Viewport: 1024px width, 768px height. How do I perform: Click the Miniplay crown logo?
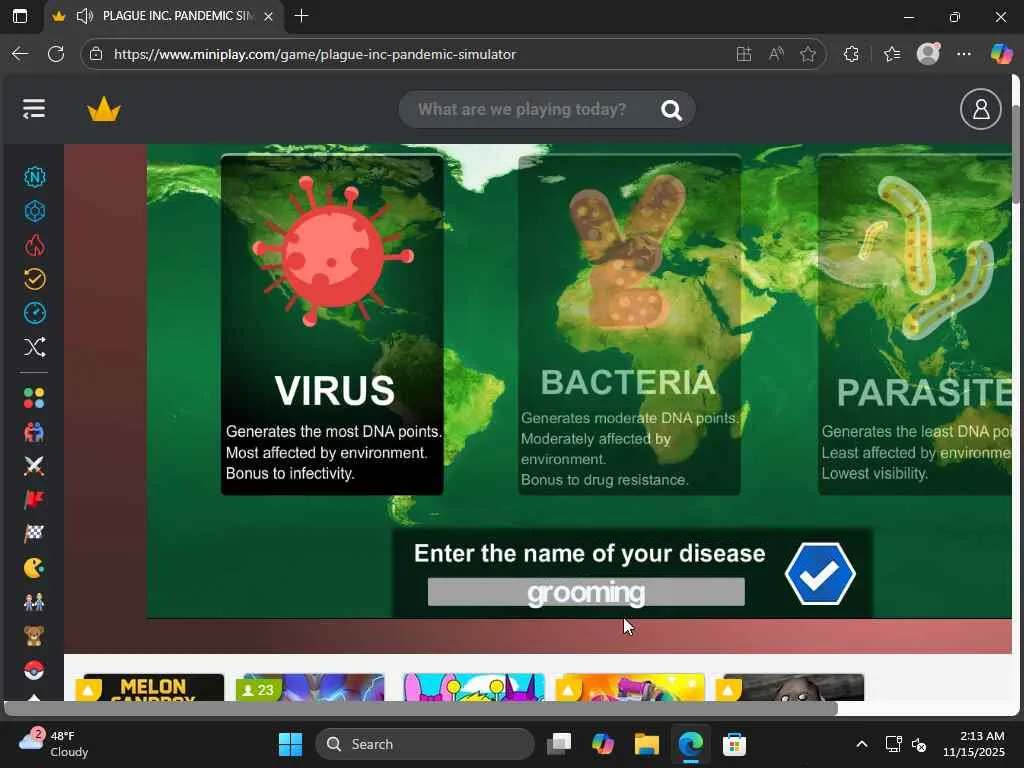(x=104, y=110)
